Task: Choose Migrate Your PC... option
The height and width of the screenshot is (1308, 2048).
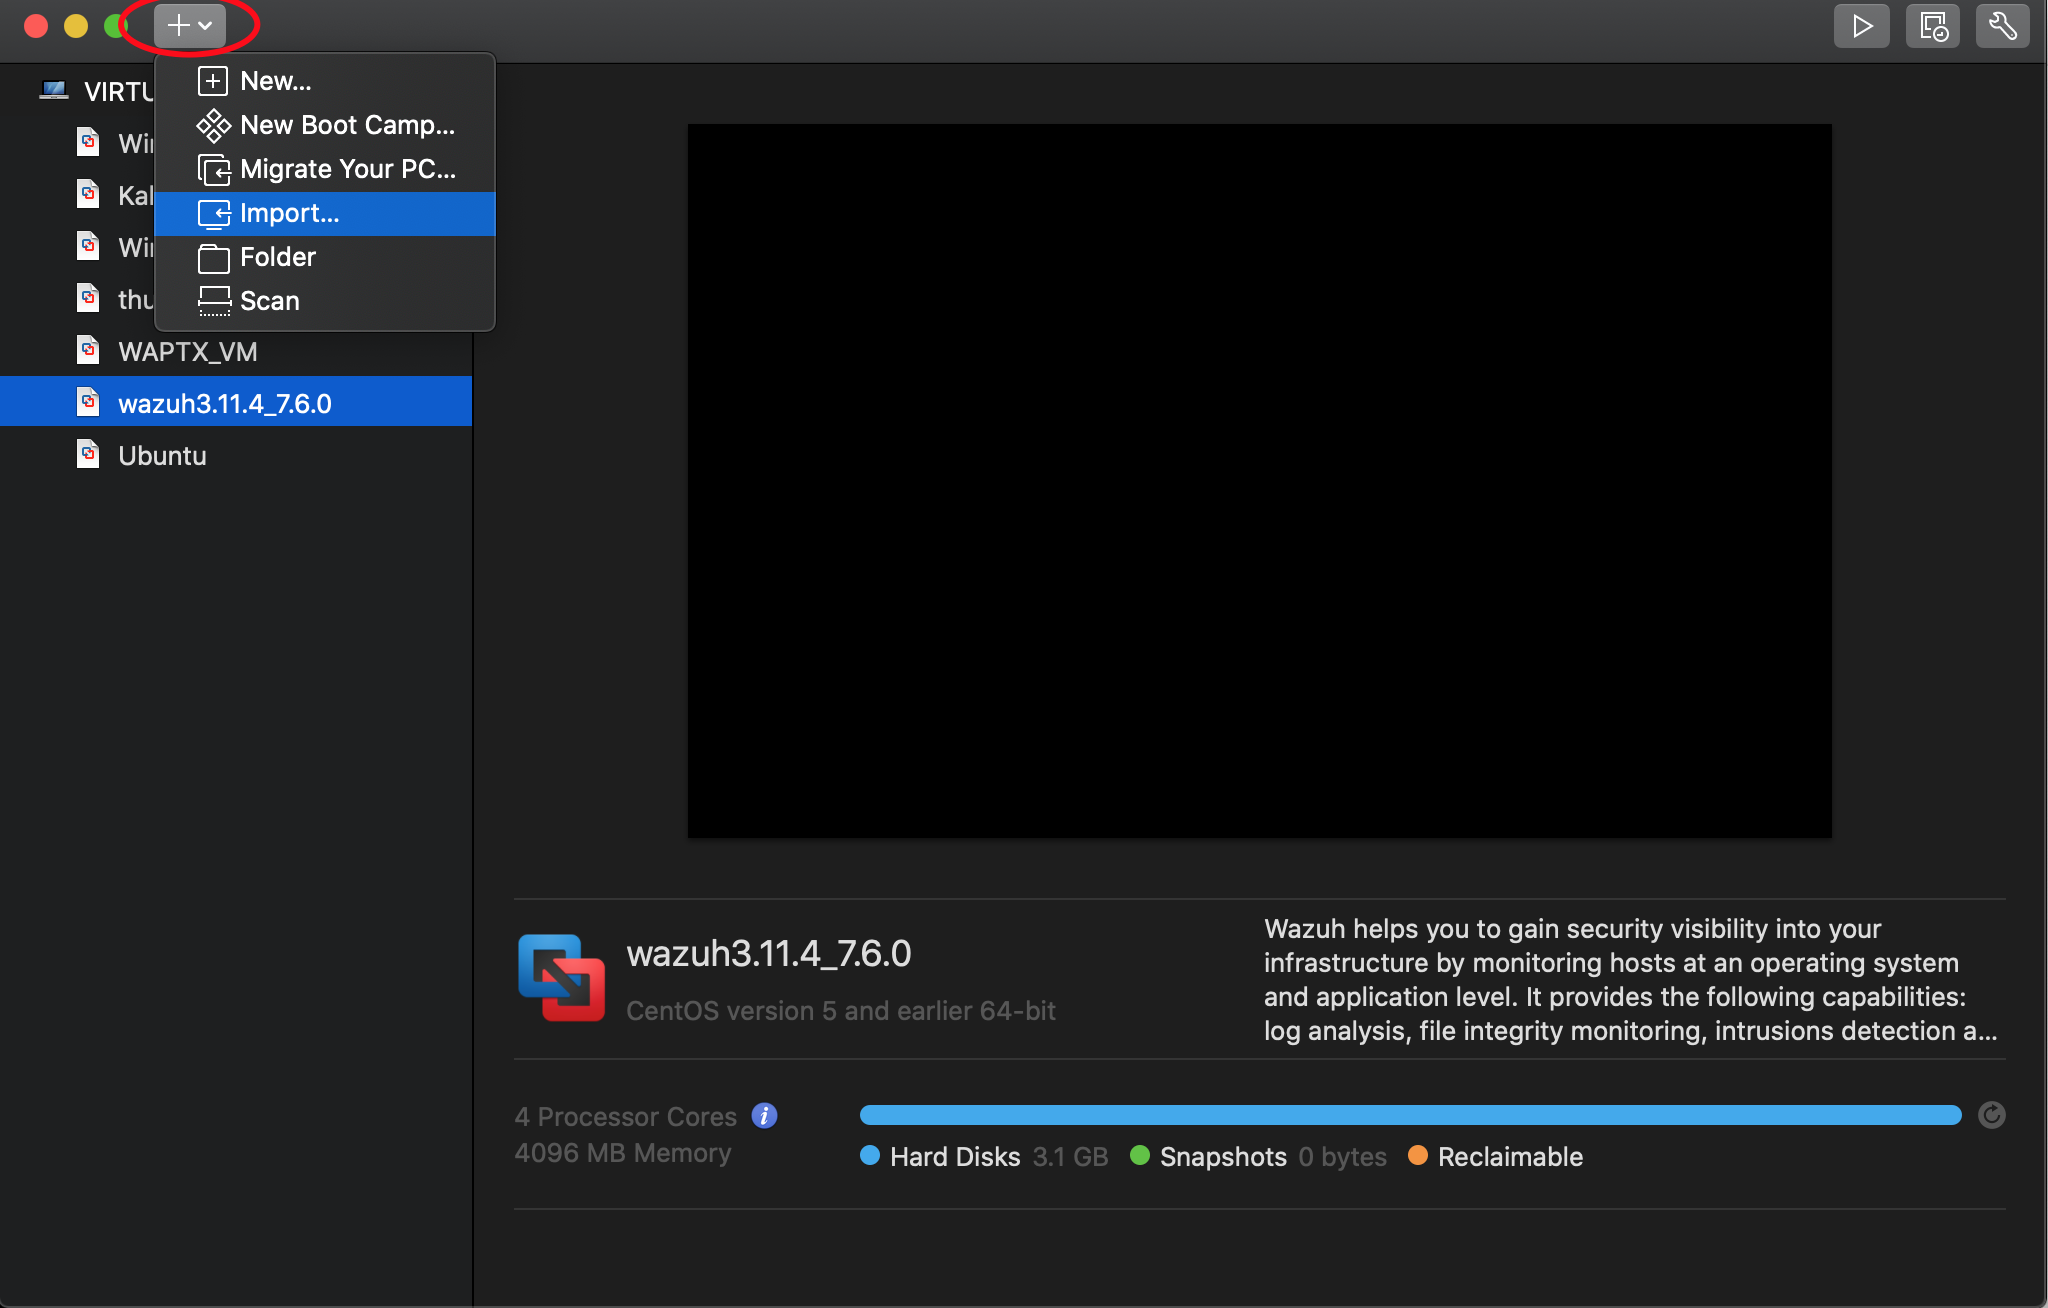Action: point(347,169)
